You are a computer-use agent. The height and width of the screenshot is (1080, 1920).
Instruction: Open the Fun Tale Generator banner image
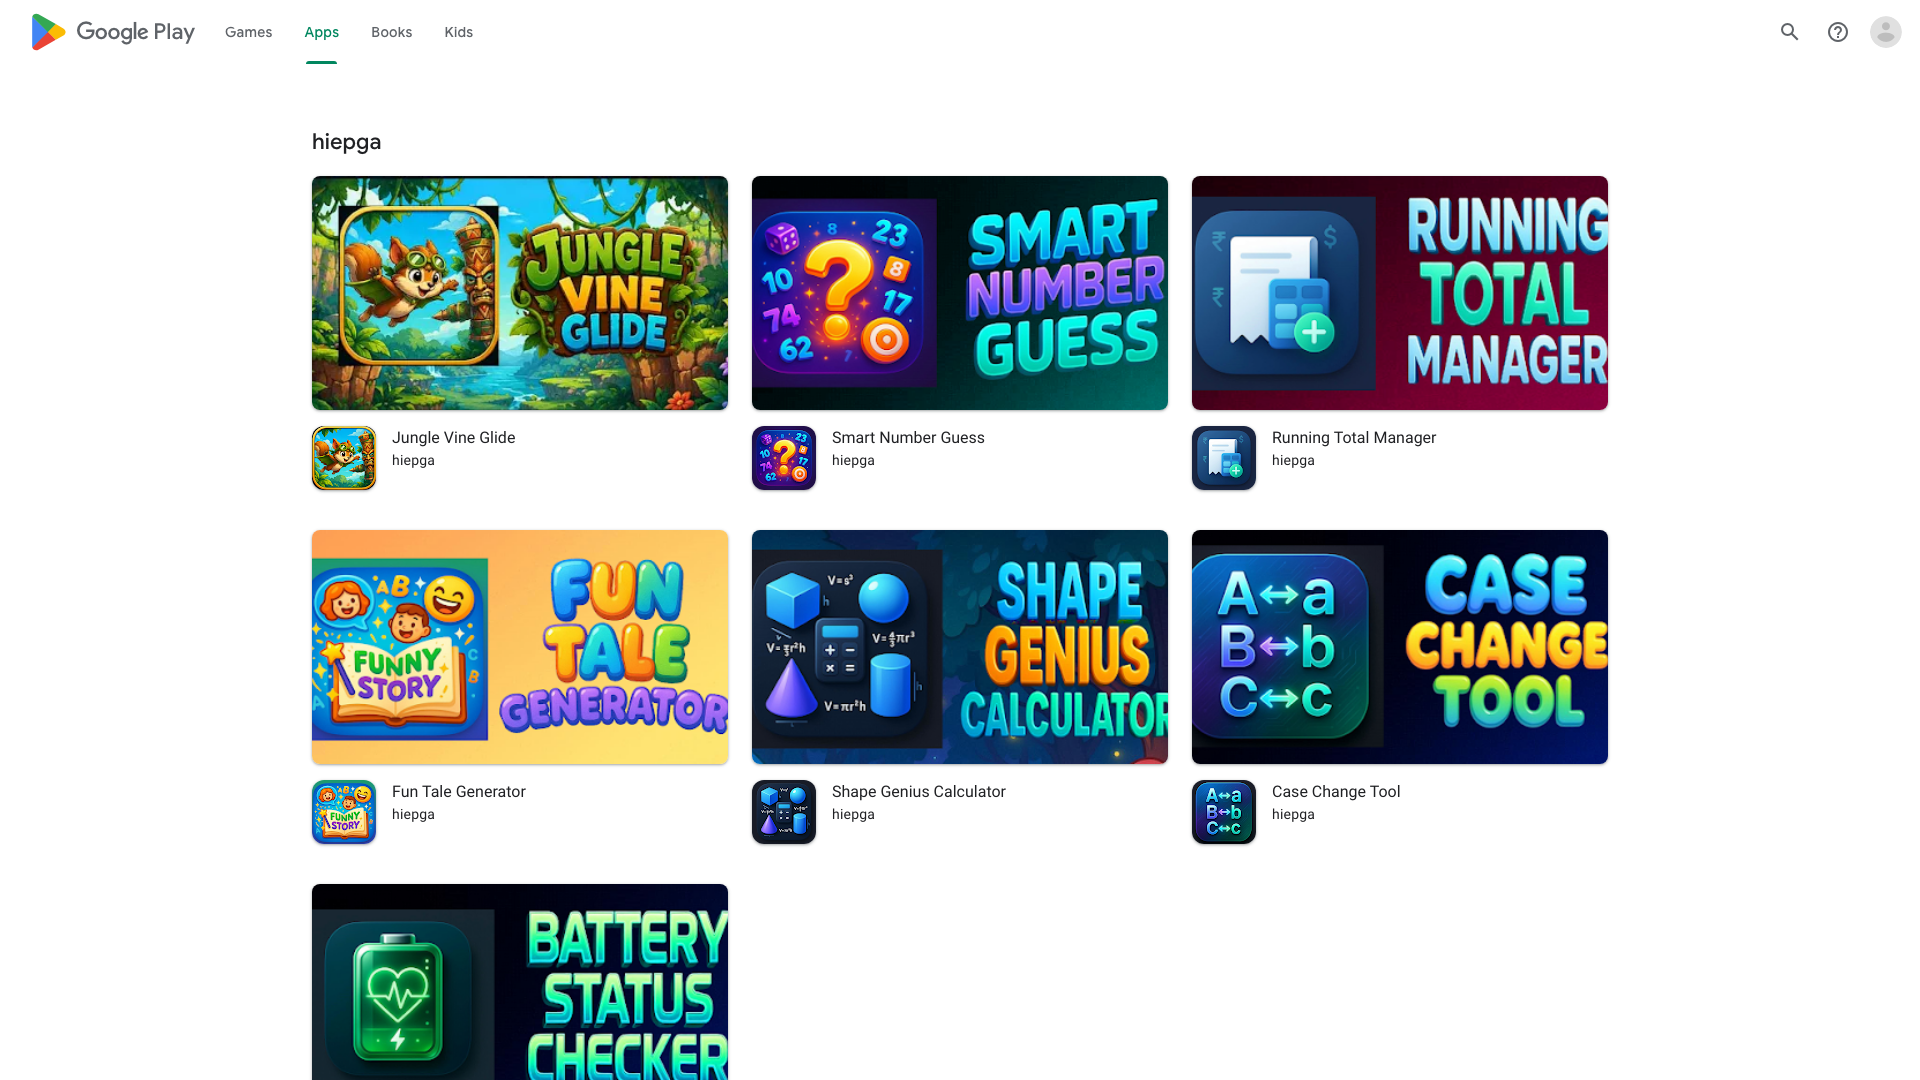[520, 647]
